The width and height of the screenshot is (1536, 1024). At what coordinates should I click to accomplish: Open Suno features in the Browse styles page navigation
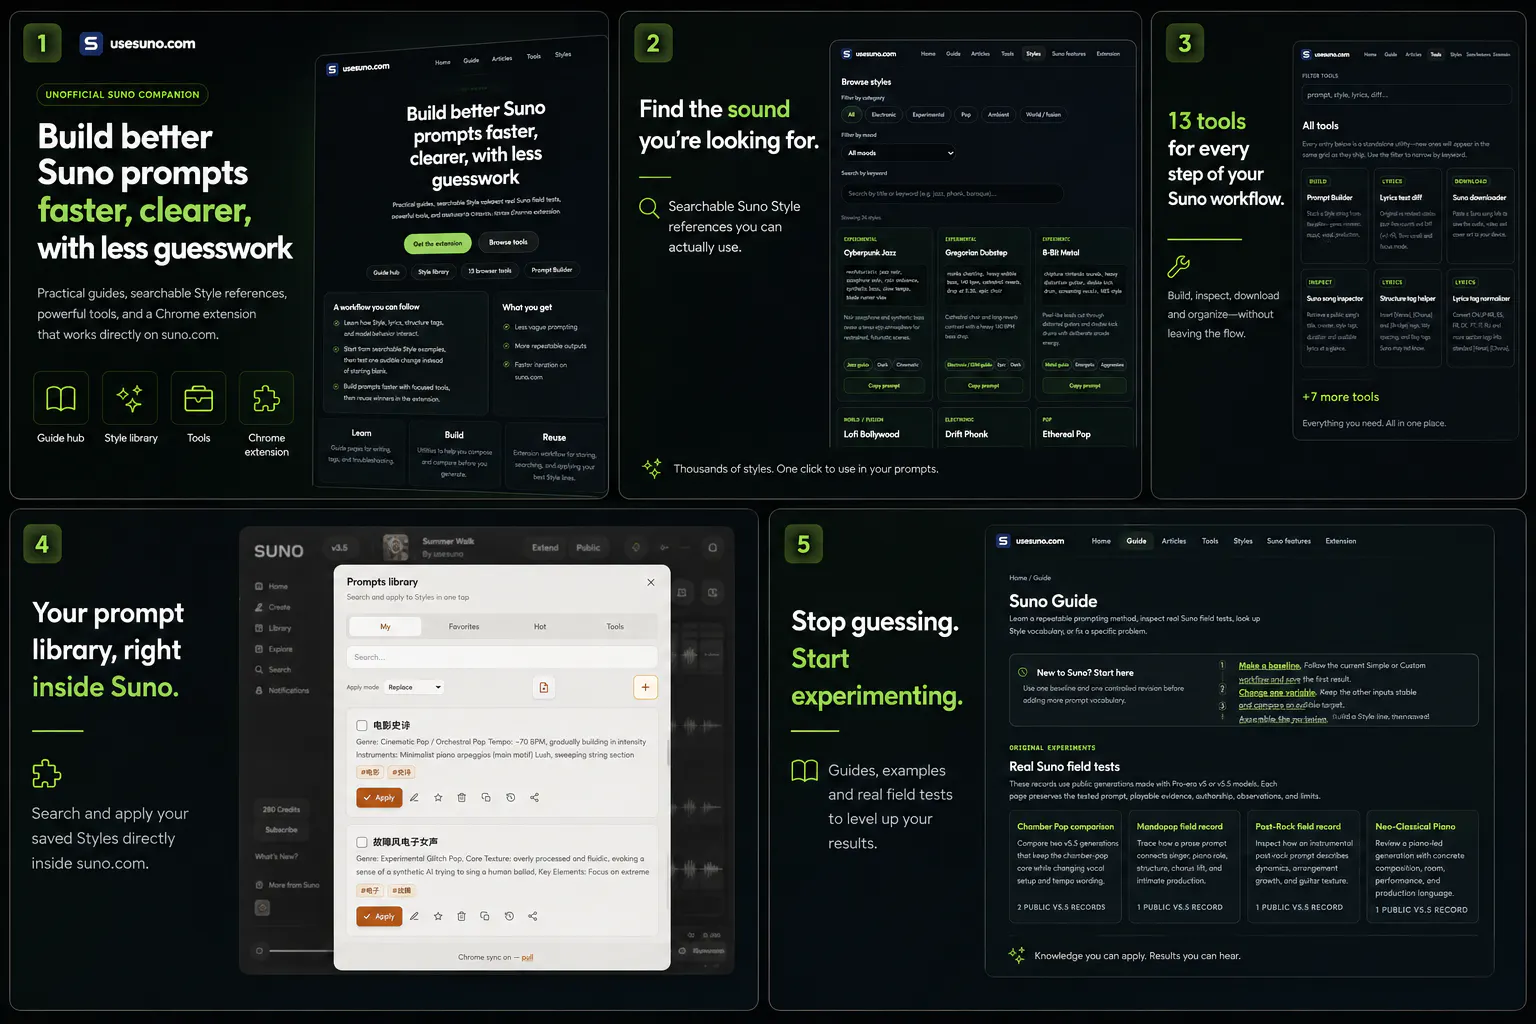coord(1069,54)
